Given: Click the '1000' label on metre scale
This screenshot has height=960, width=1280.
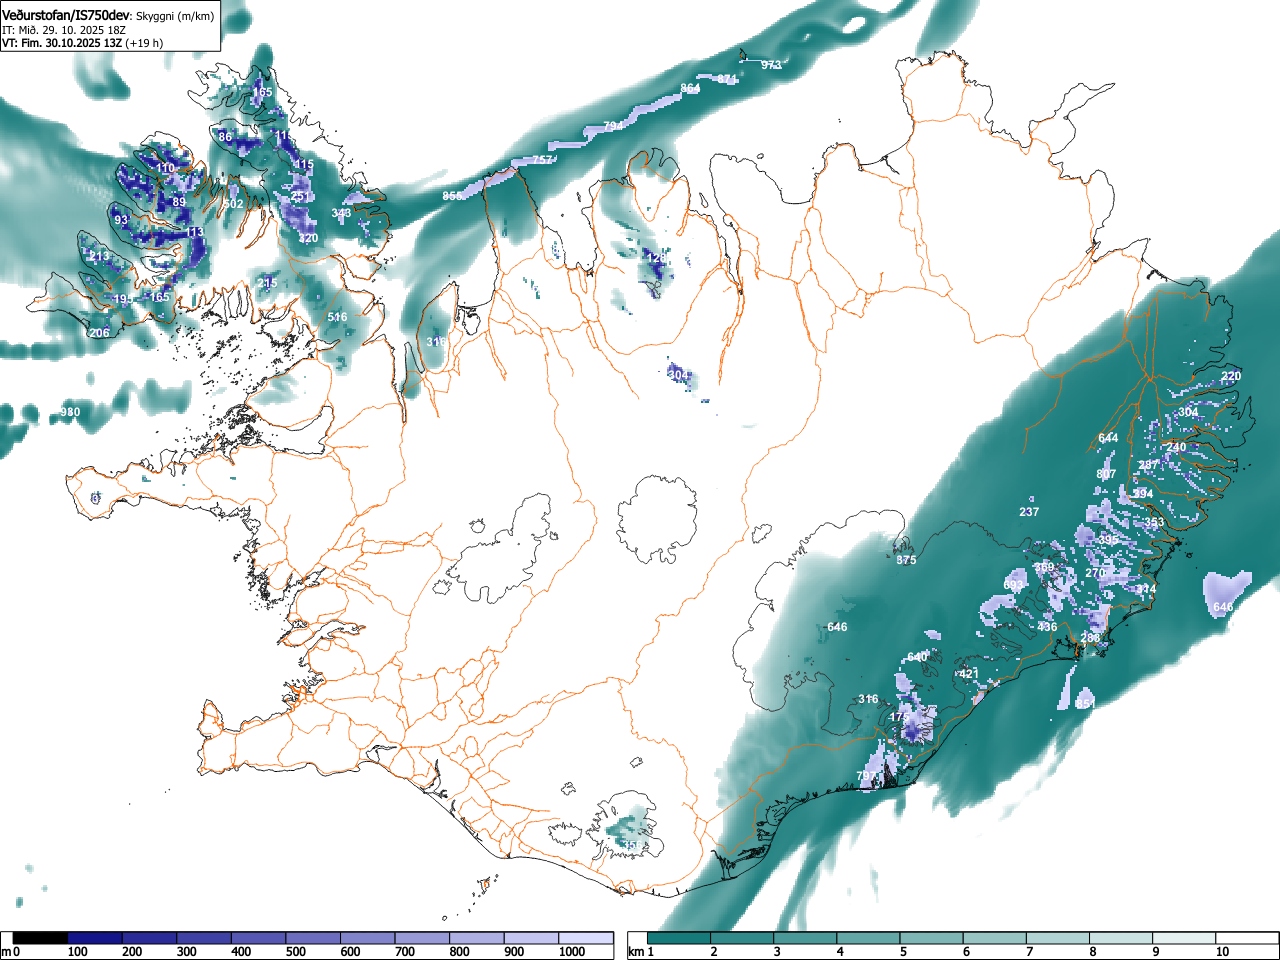Looking at the screenshot, I should click(x=572, y=952).
